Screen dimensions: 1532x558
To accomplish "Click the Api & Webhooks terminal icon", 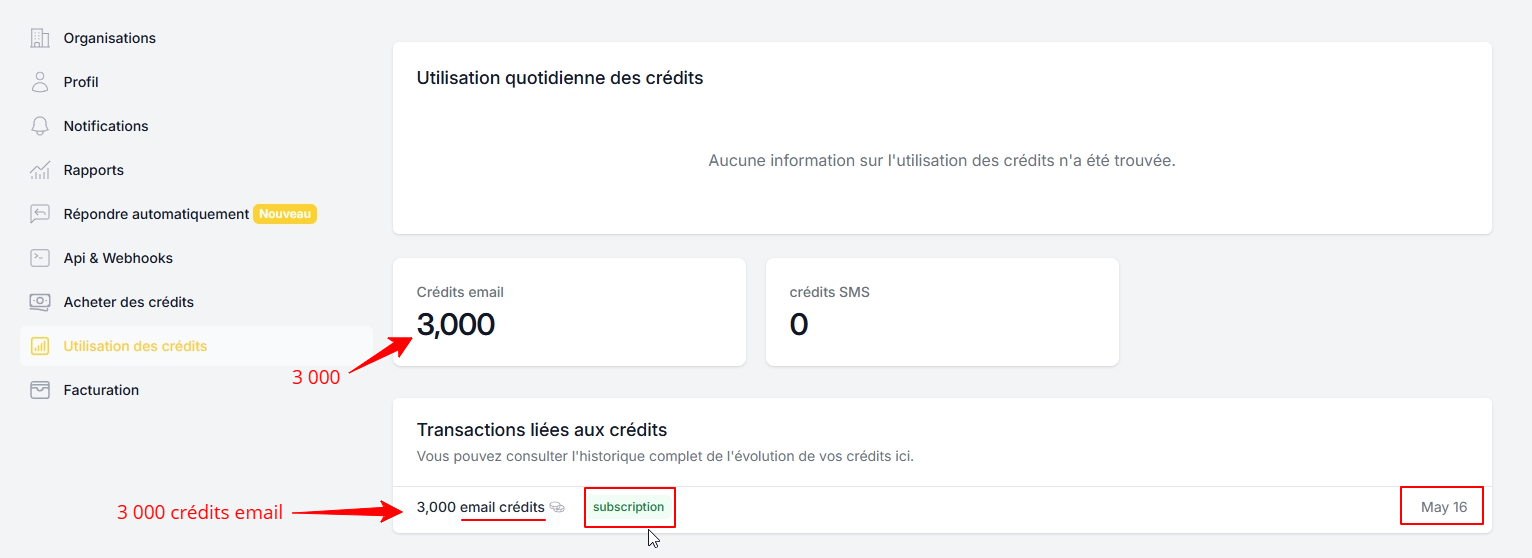I will point(40,258).
